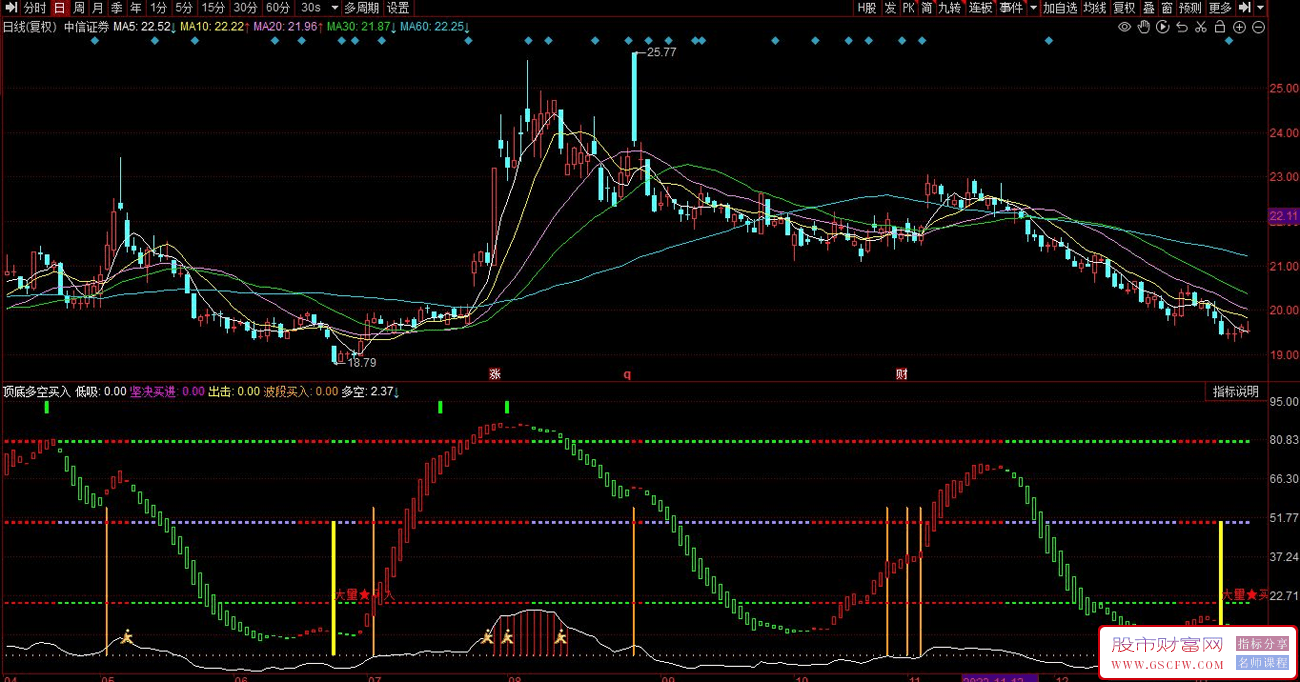The height and width of the screenshot is (682, 1300).
Task: Switch to 5分 minute chart
Action: (184, 8)
